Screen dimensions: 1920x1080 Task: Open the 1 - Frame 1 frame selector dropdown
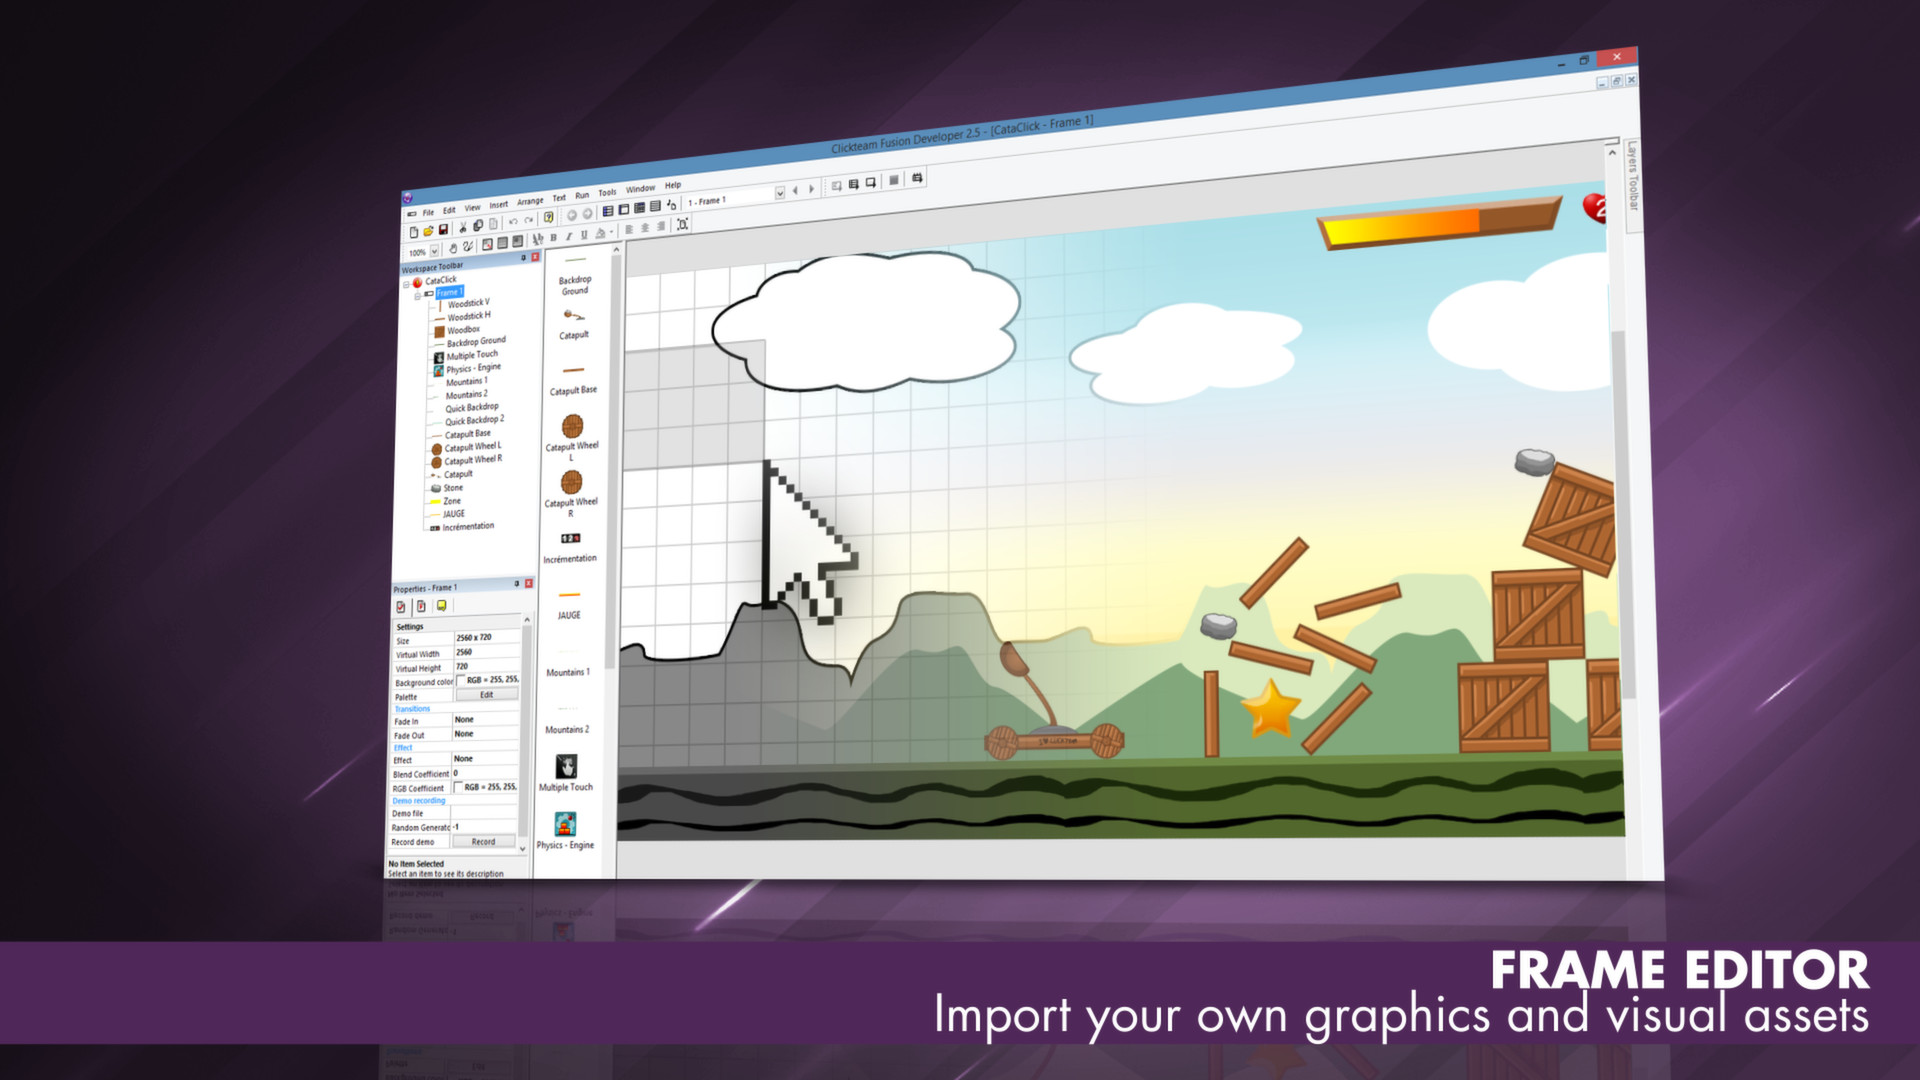[x=780, y=193]
